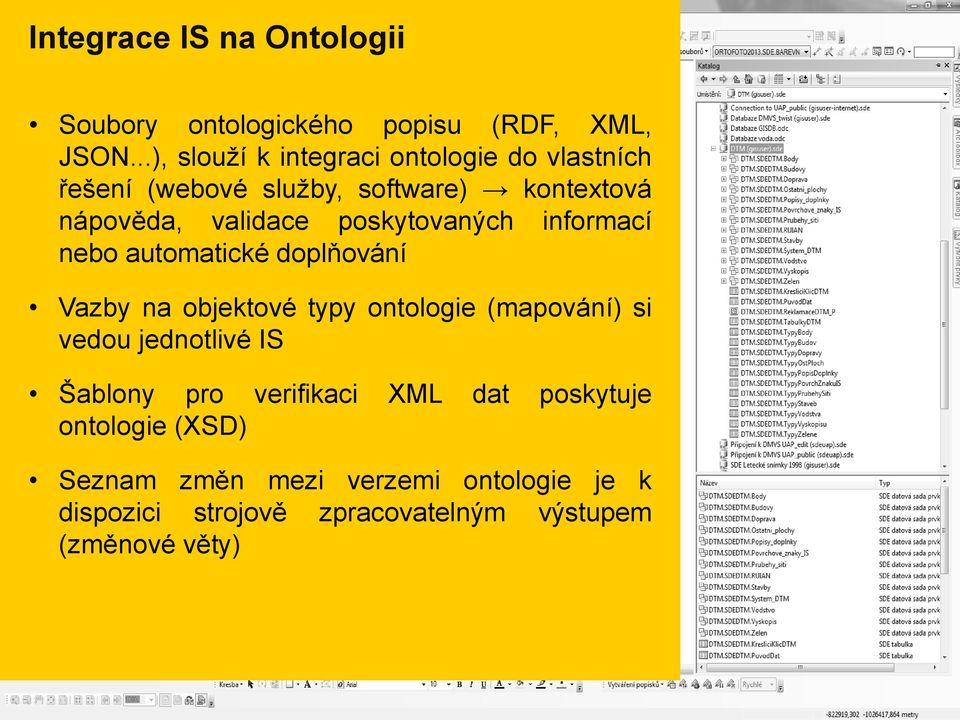The width and height of the screenshot is (960, 720).
Task: Select DTM.SDEDTM.Stavby in the catalog tree
Action: tap(771, 241)
